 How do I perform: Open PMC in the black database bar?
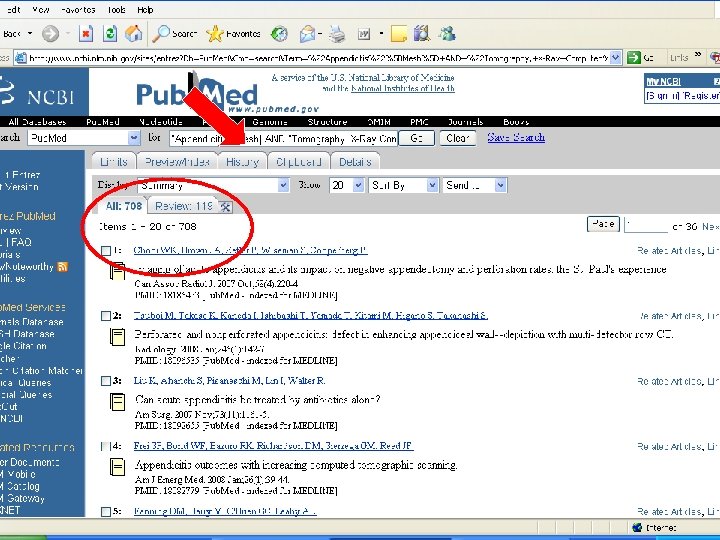coord(419,122)
